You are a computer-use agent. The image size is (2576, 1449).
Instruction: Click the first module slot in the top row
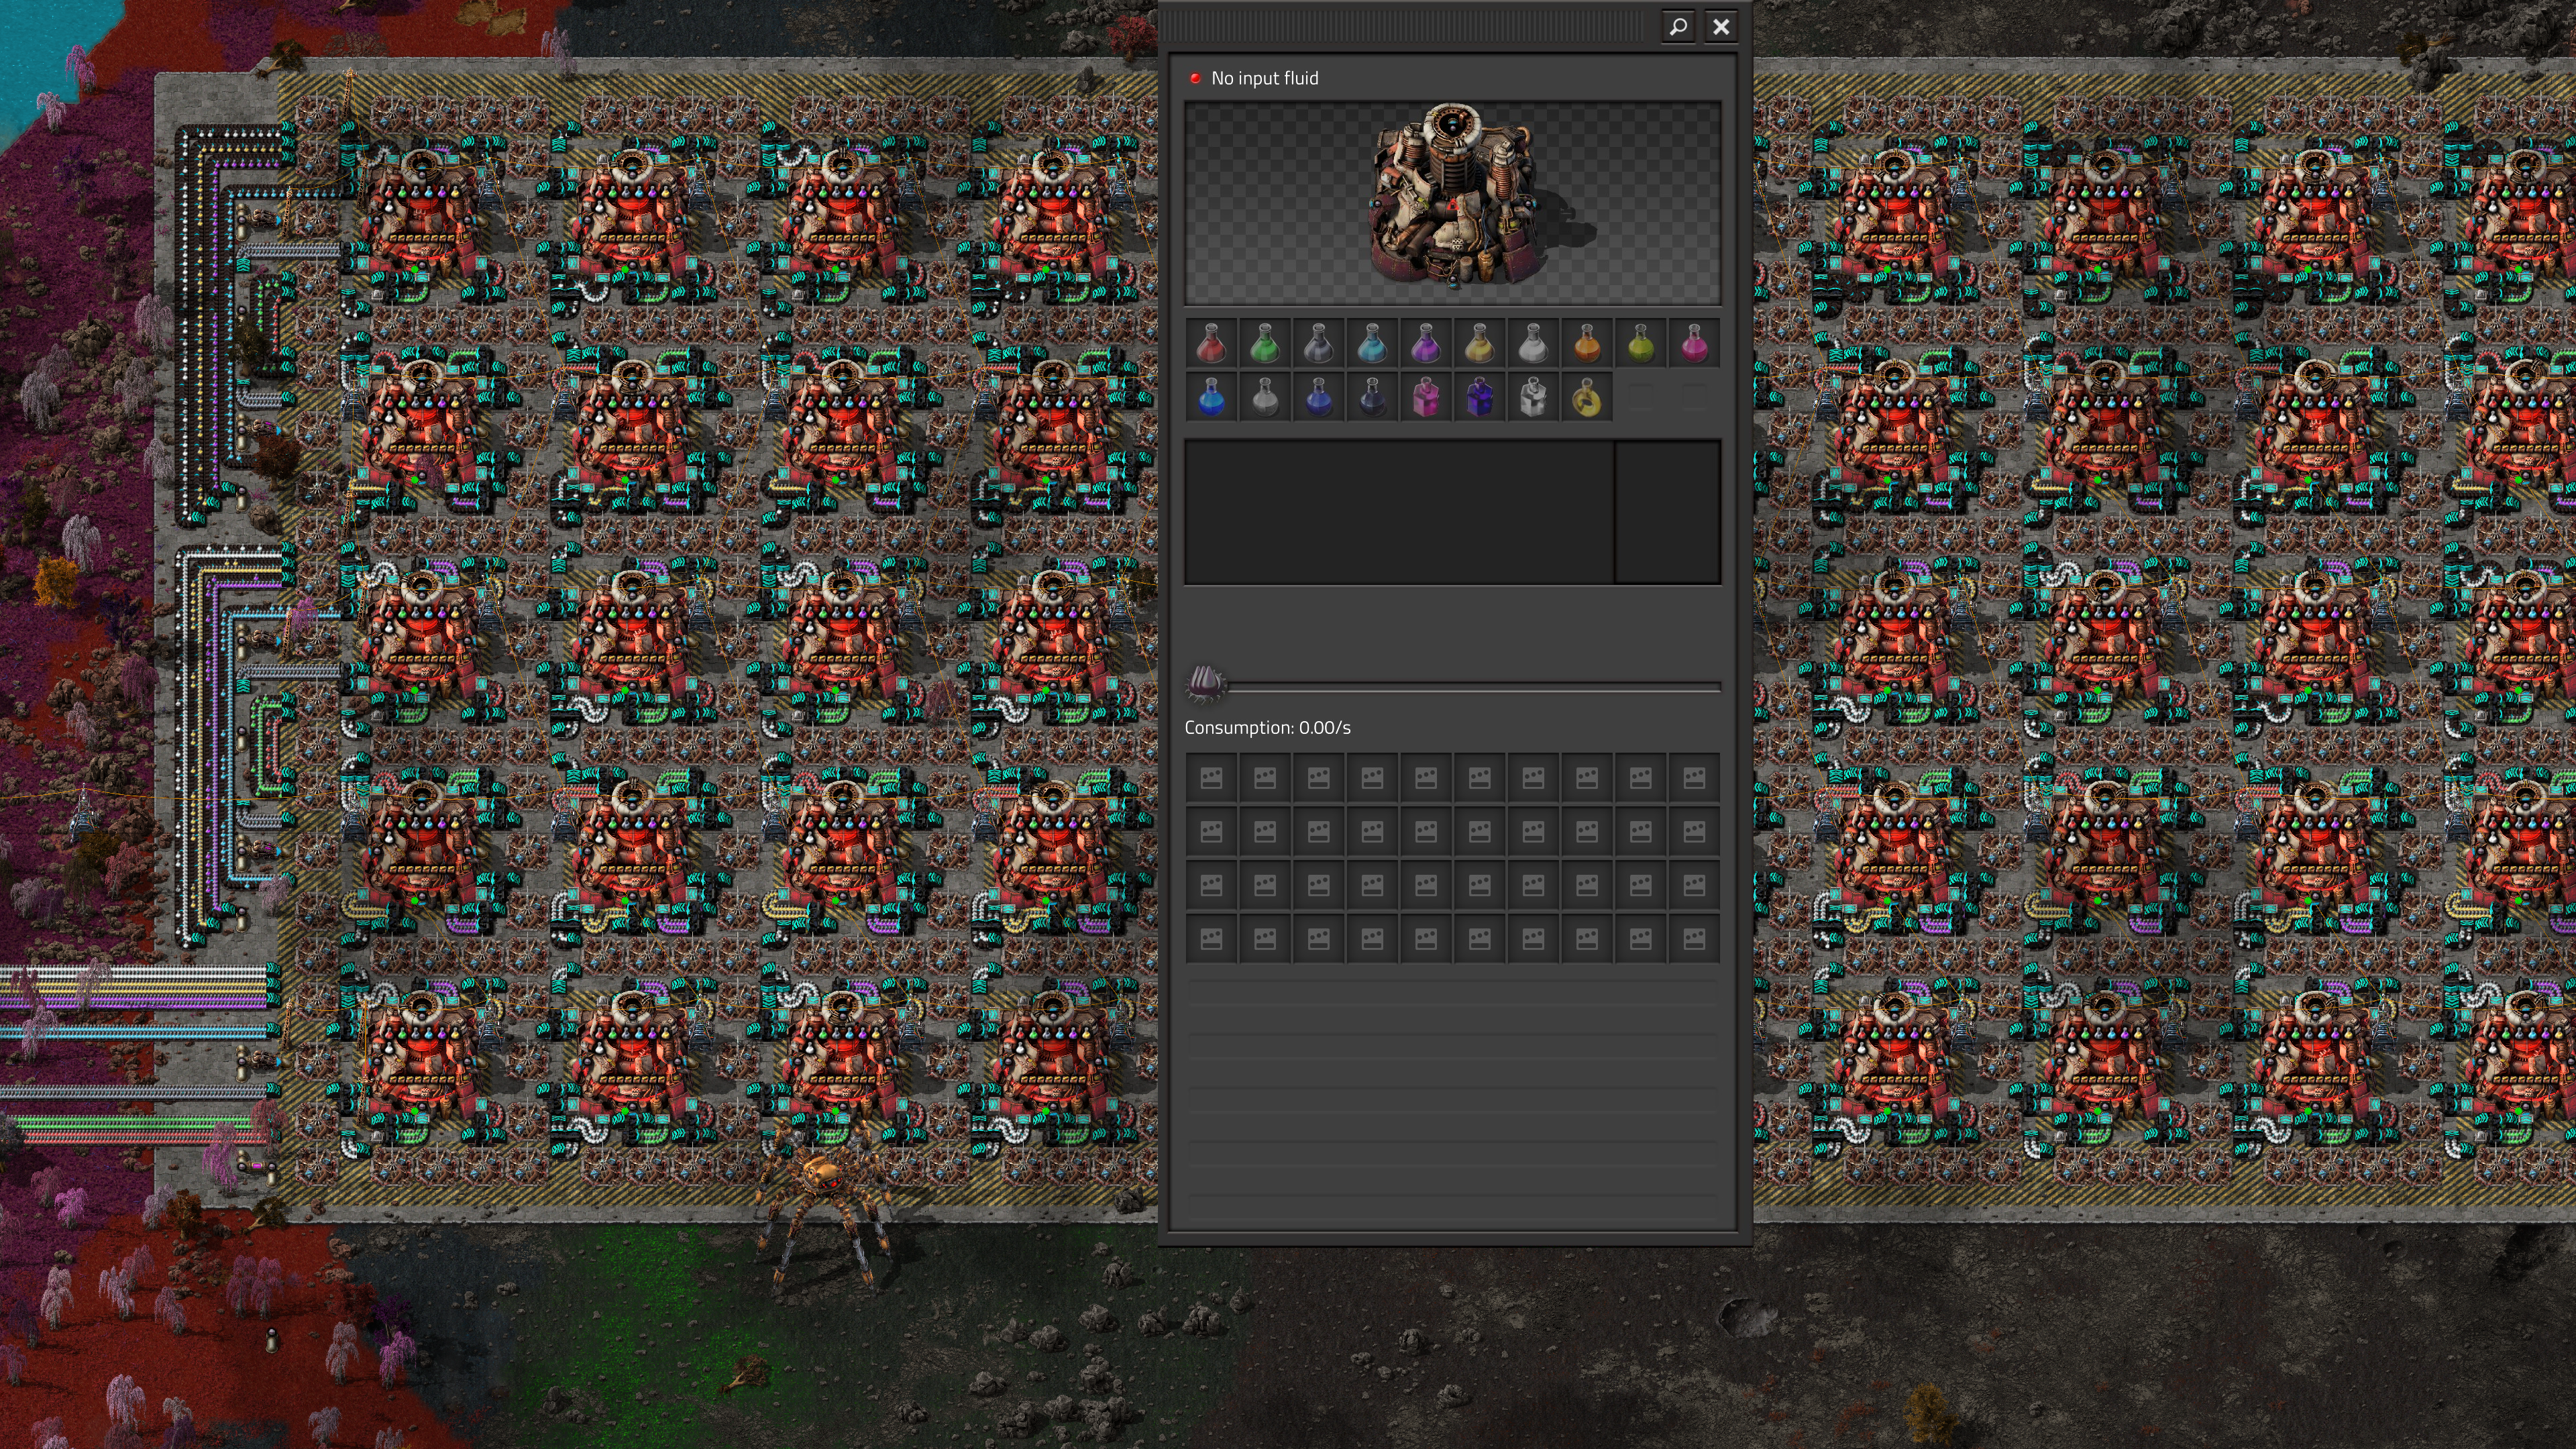[1211, 778]
